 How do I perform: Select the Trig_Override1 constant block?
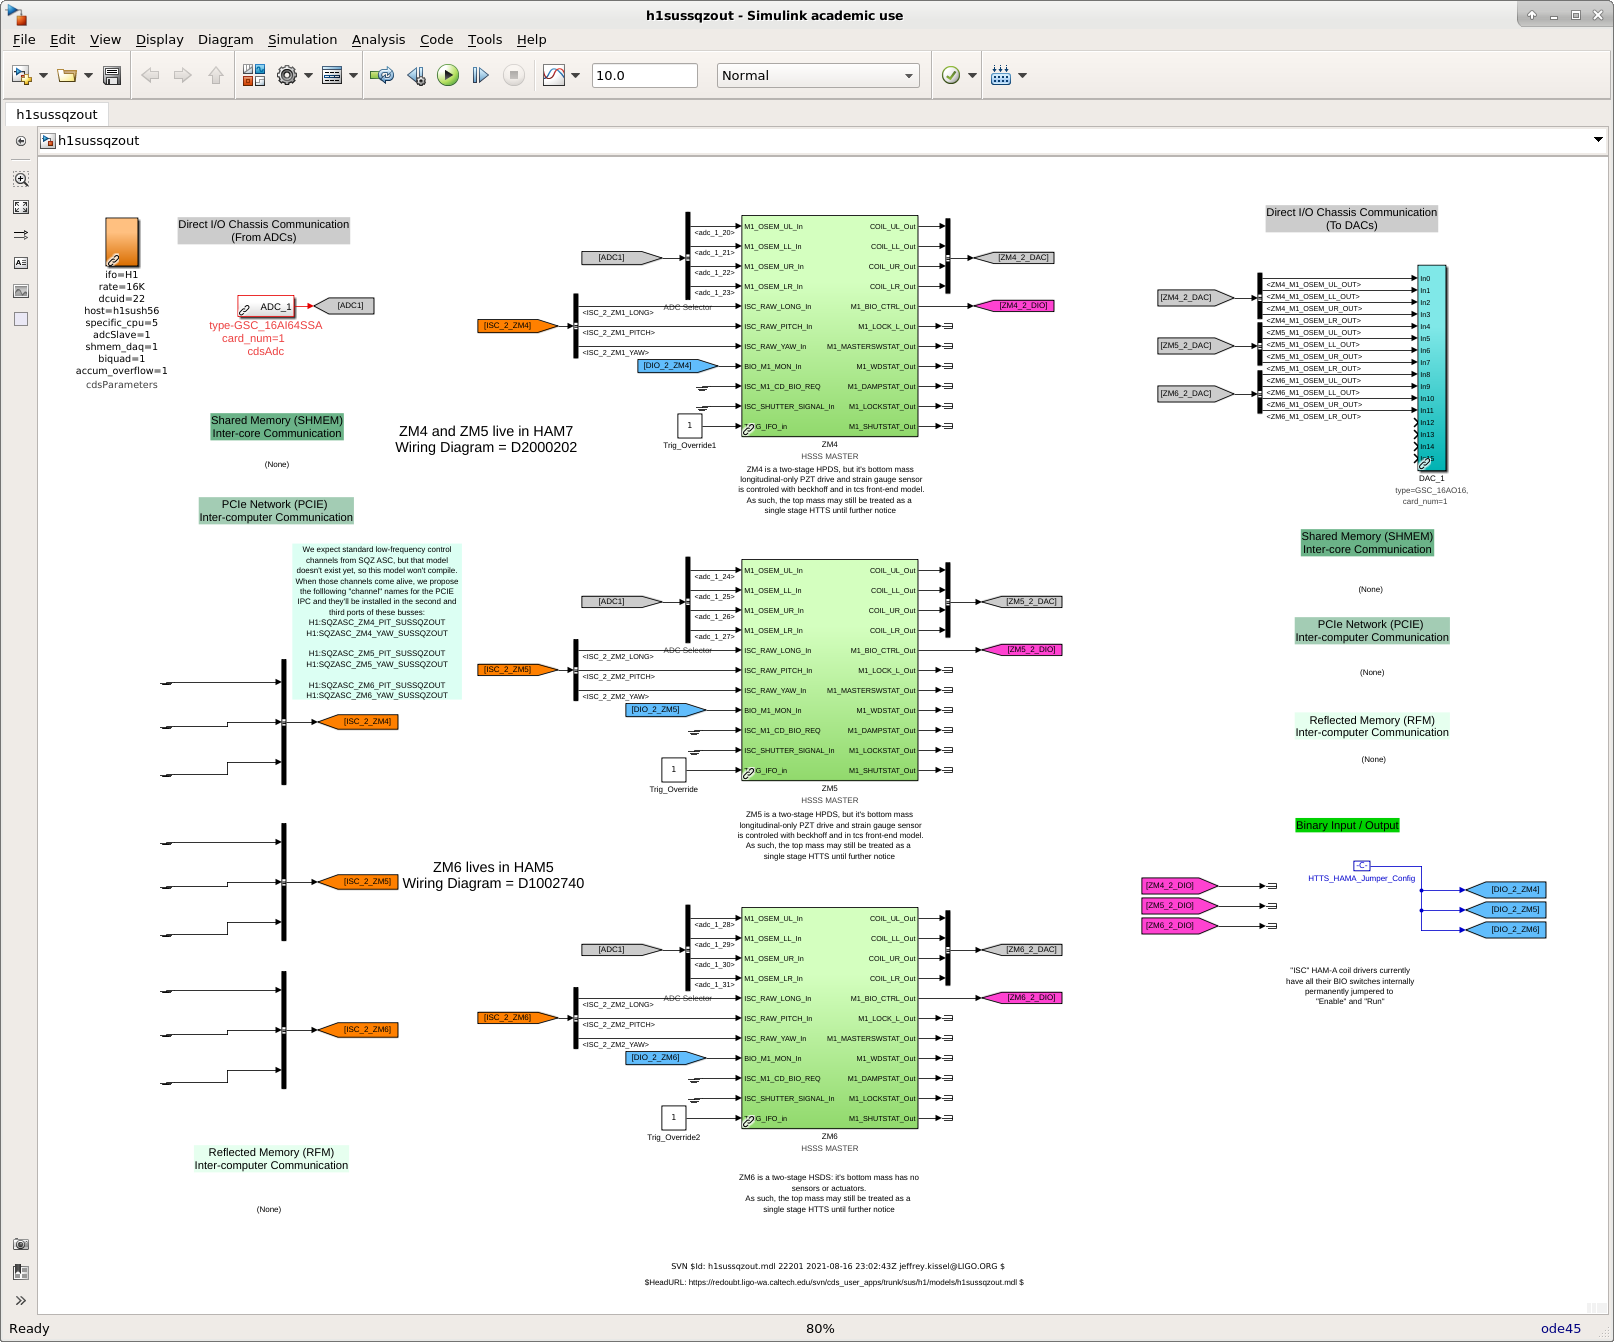tap(689, 425)
